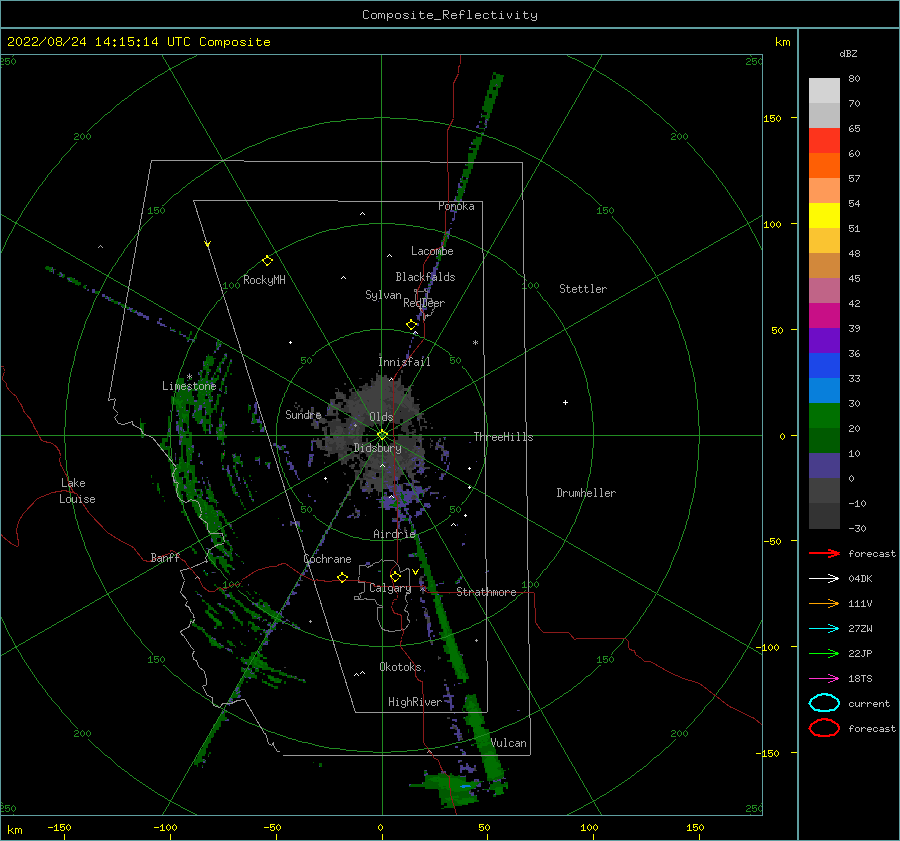Click the yellow diamond marker south of RedDeer
The width and height of the screenshot is (900, 841).
click(411, 325)
